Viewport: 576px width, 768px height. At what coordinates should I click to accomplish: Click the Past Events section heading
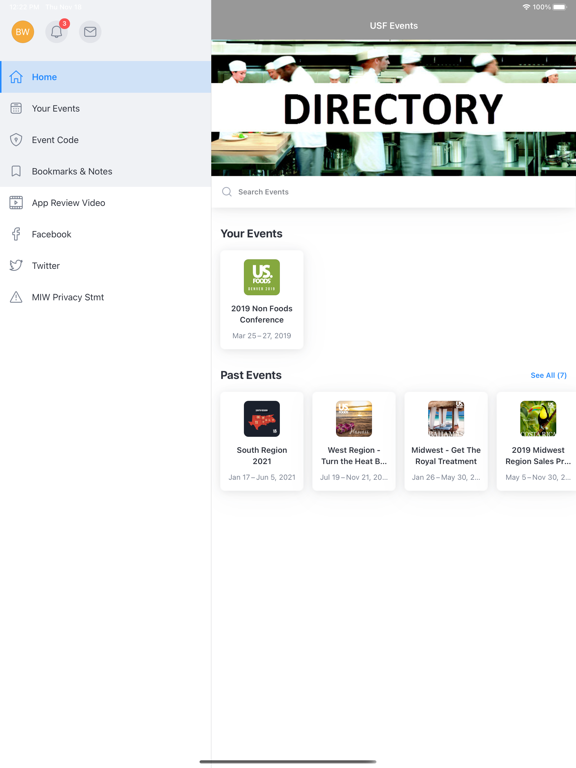tap(251, 375)
